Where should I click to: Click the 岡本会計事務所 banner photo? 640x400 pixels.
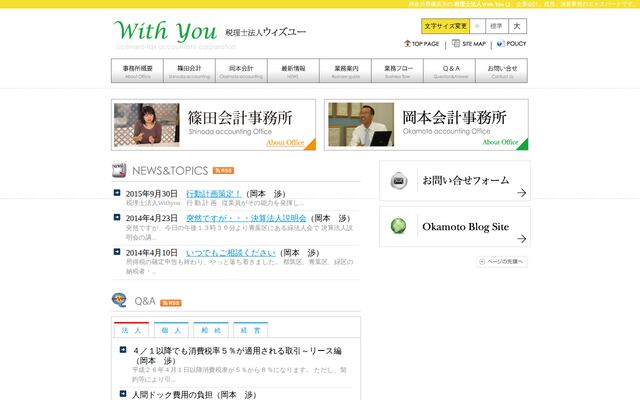click(x=361, y=124)
